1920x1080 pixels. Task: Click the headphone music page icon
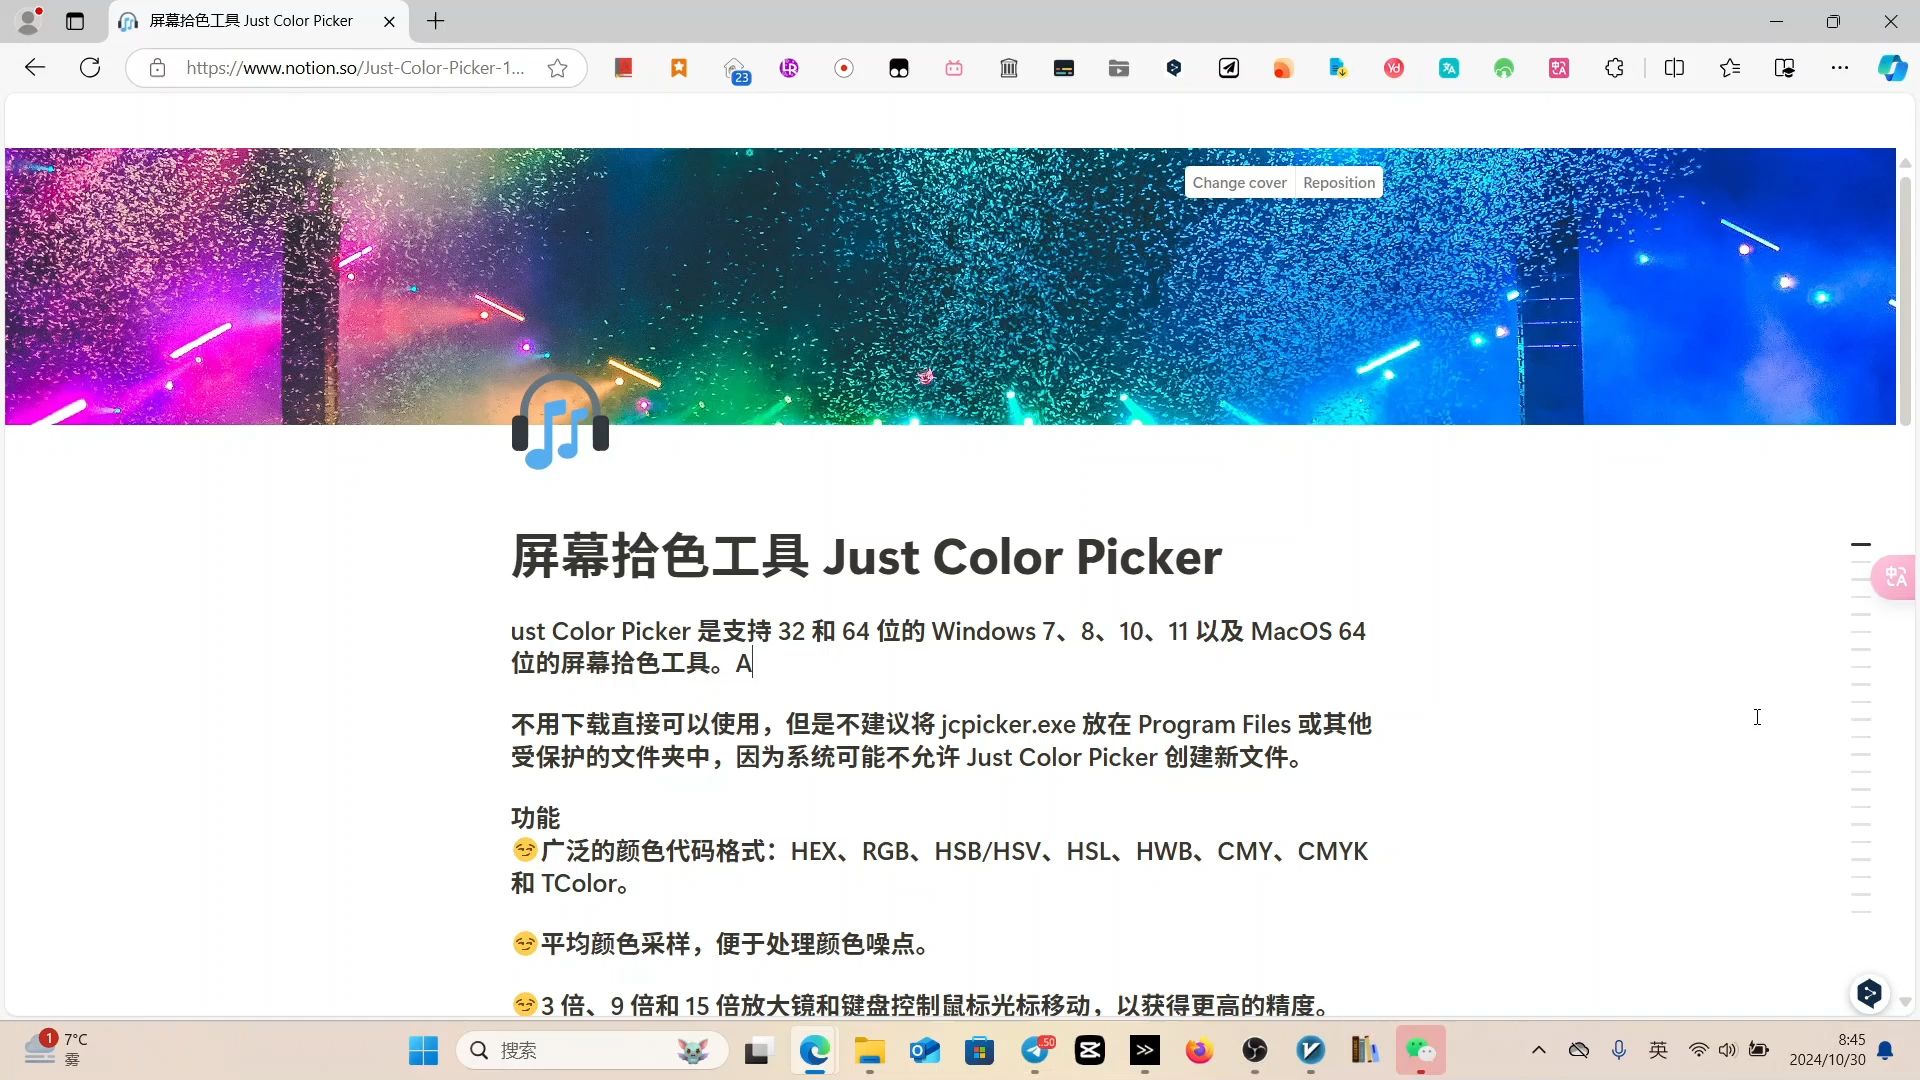[x=560, y=421]
